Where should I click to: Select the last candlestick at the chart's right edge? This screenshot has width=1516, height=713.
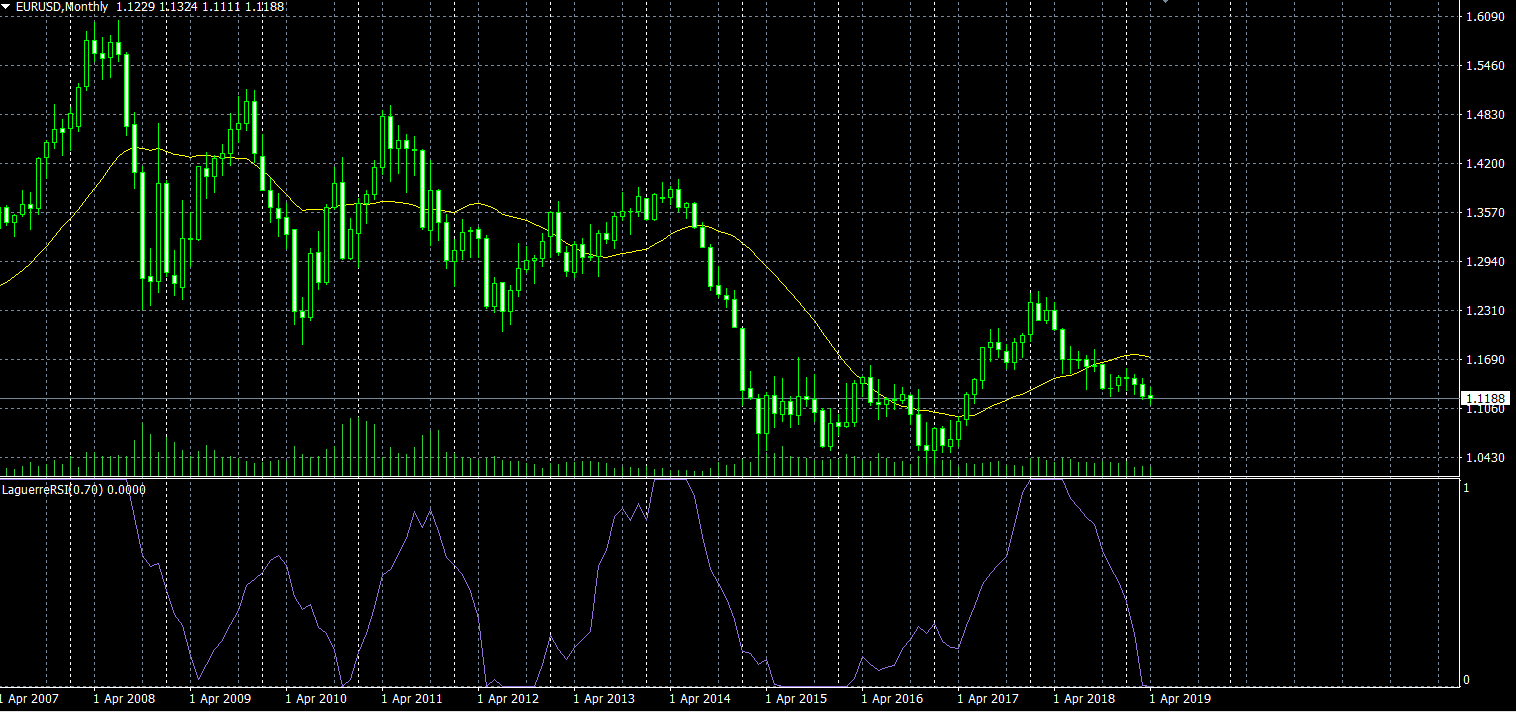1151,397
